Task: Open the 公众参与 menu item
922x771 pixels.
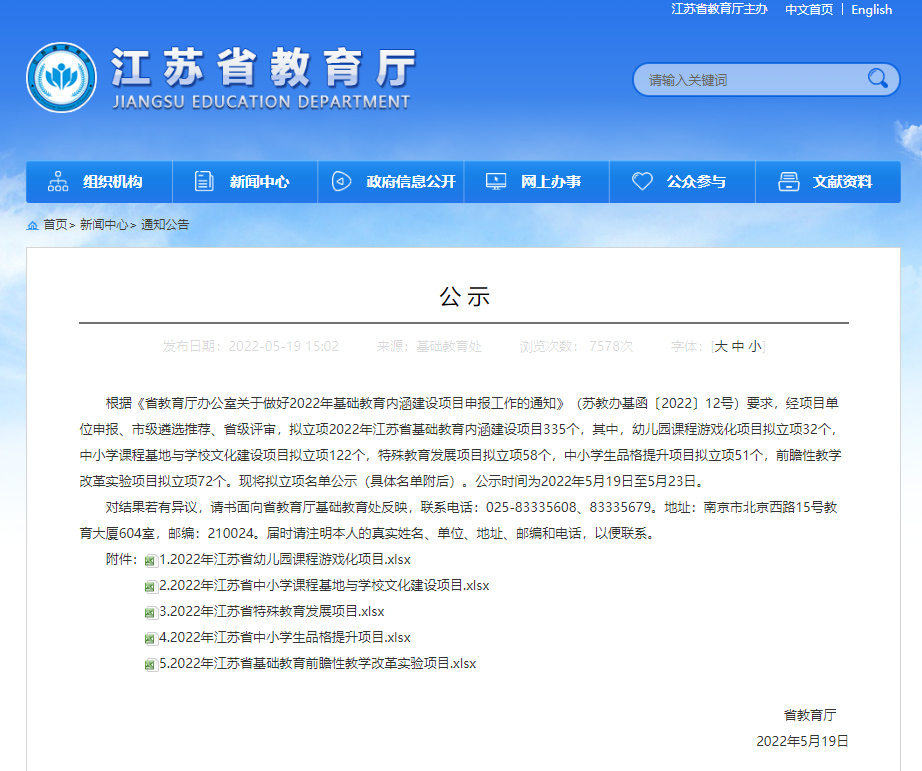Action: pos(696,182)
